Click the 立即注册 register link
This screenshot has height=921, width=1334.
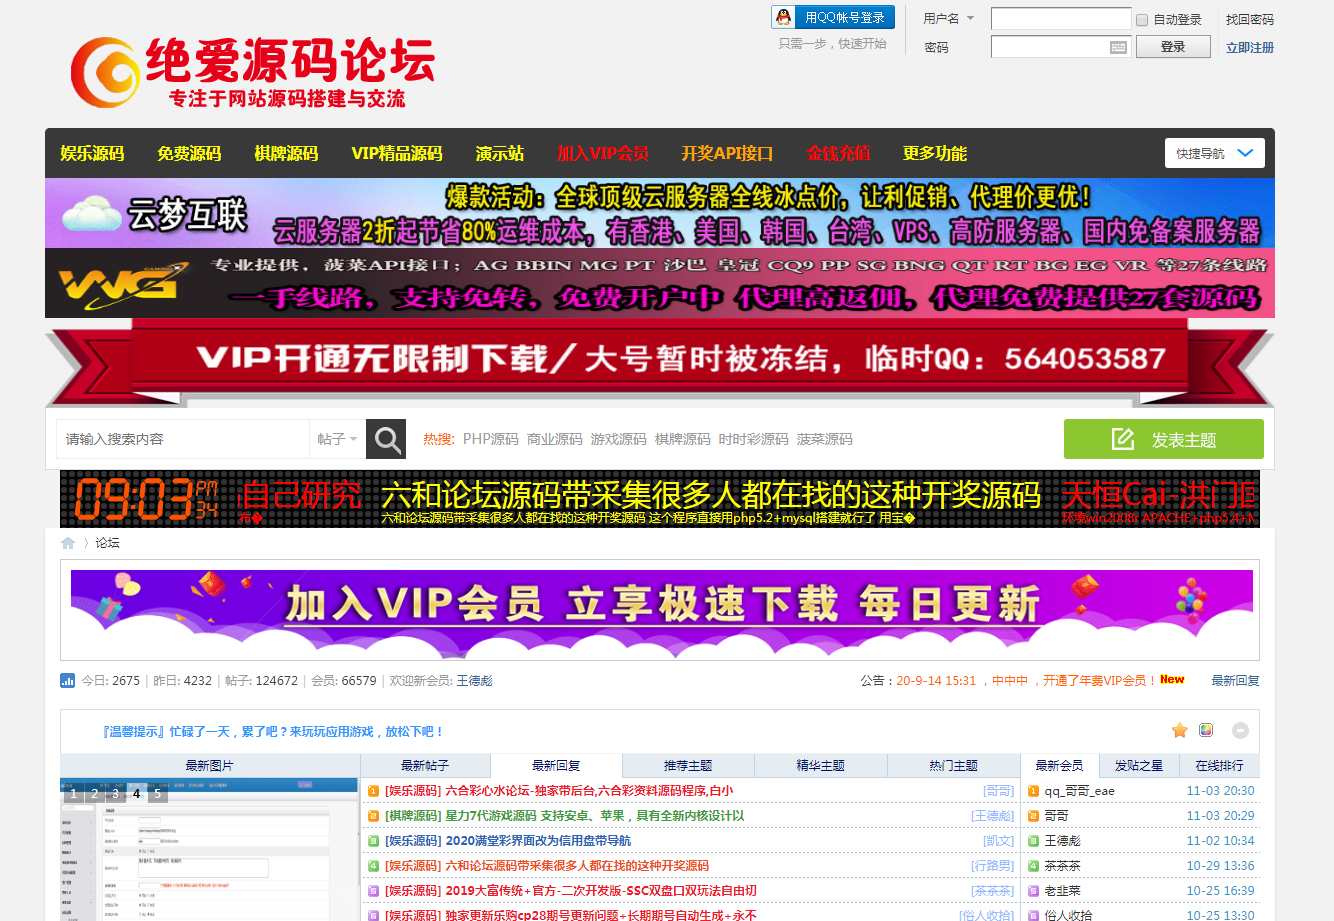pyautogui.click(x=1249, y=47)
